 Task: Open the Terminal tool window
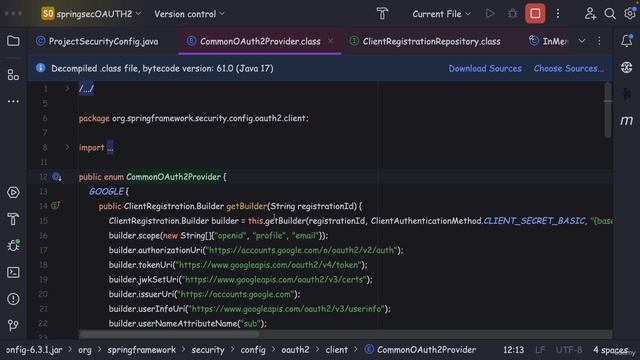13,272
